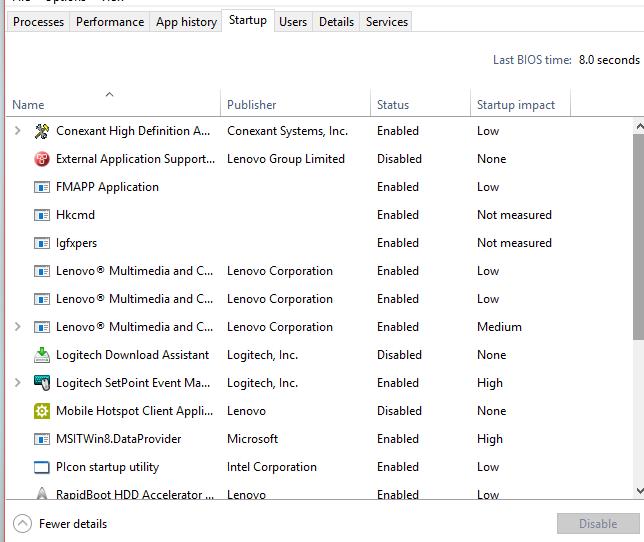Screen dimensions: 644x542
Task: Click the Logitech Download Assistant icon
Action: coord(42,355)
